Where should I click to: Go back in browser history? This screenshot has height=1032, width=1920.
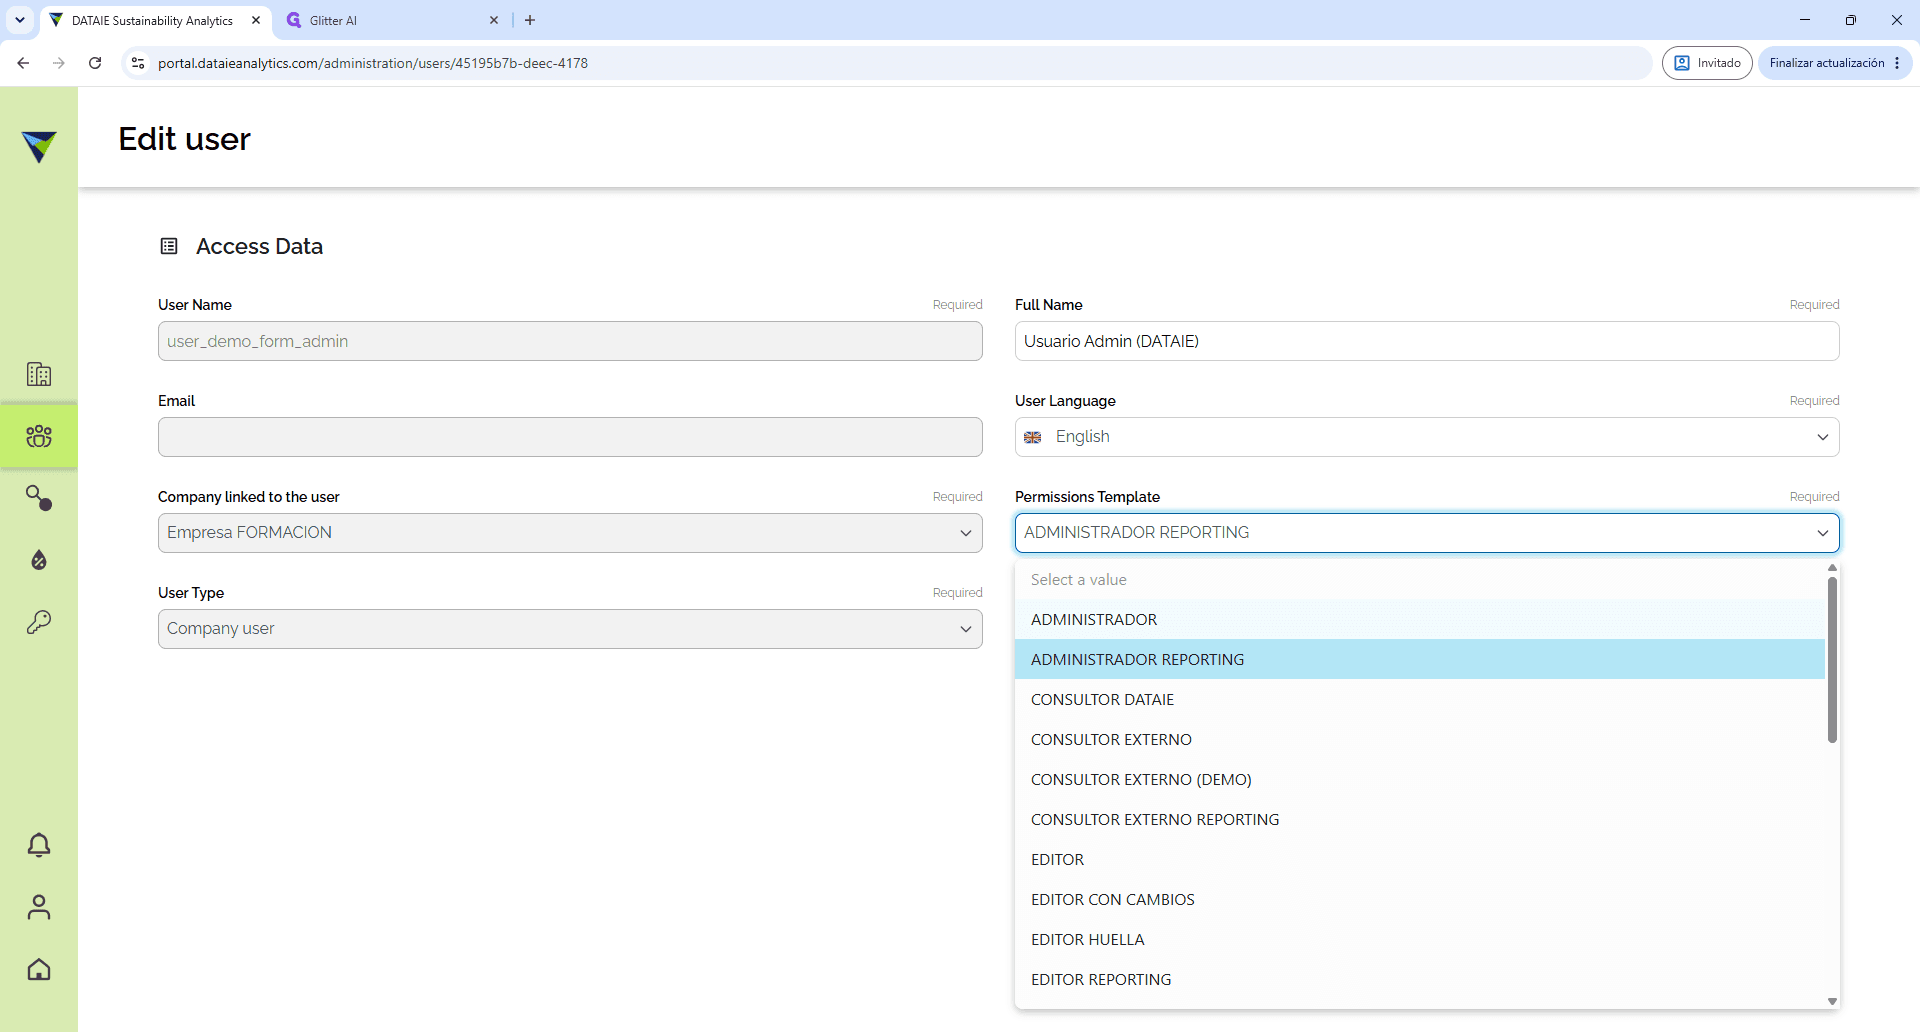[x=23, y=63]
